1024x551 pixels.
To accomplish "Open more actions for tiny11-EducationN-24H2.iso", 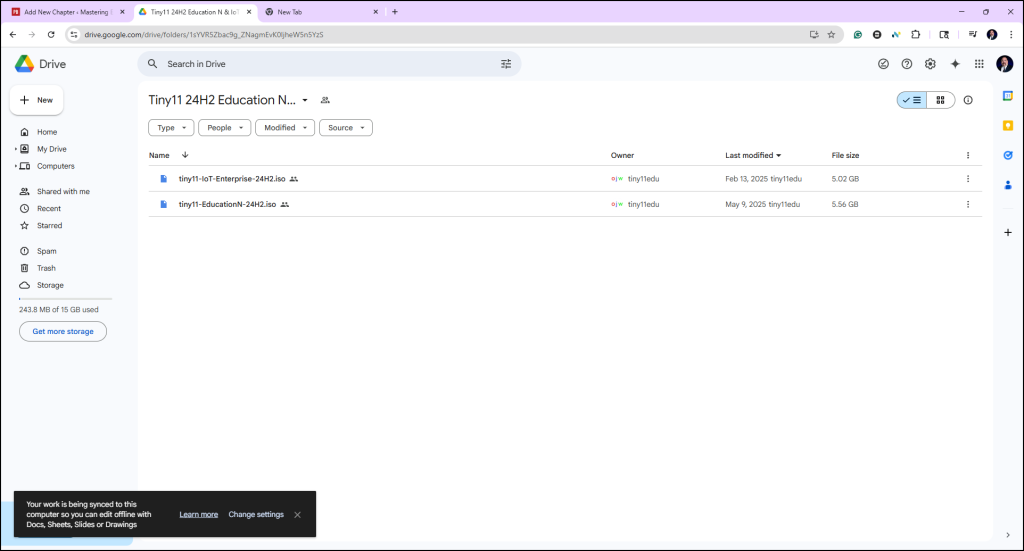I will click(968, 204).
